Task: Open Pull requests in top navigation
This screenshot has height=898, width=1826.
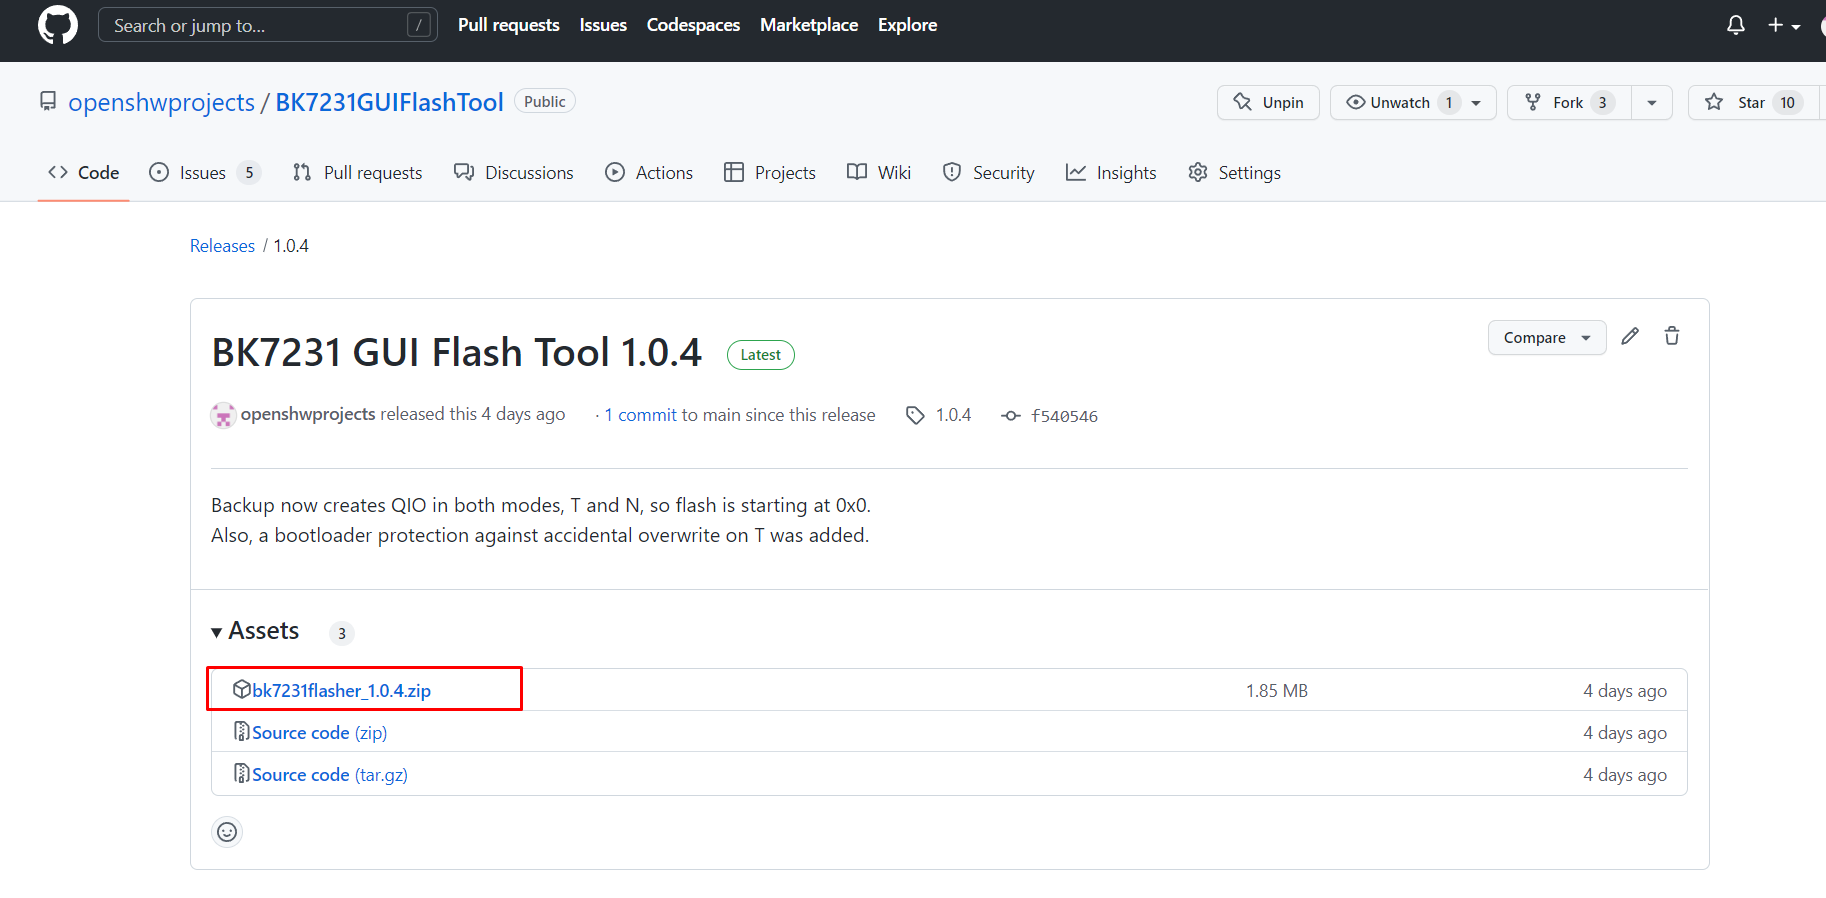Action: coord(509,25)
